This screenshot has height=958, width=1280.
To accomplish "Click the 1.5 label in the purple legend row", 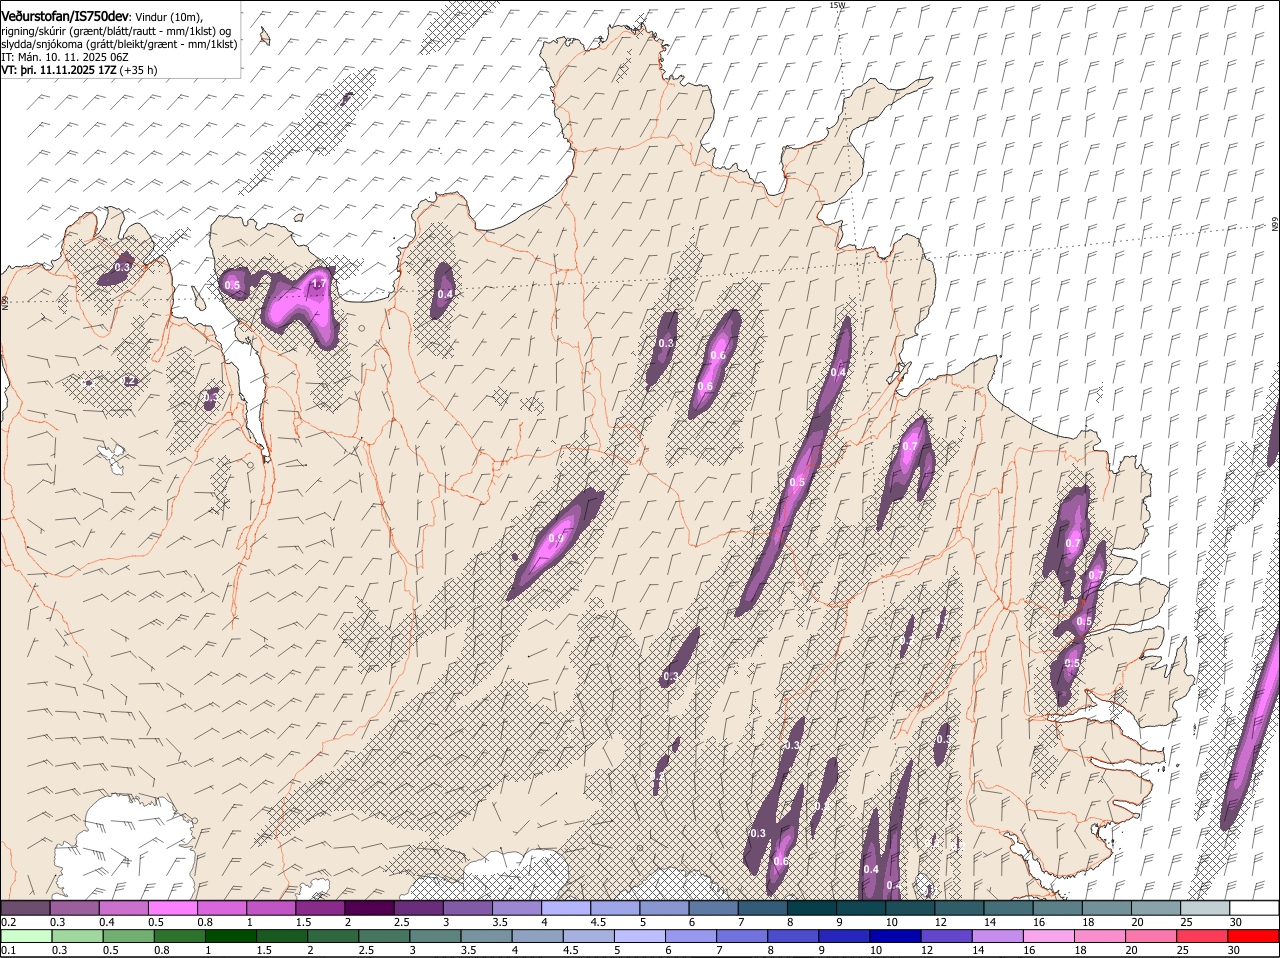I will [x=304, y=921].
